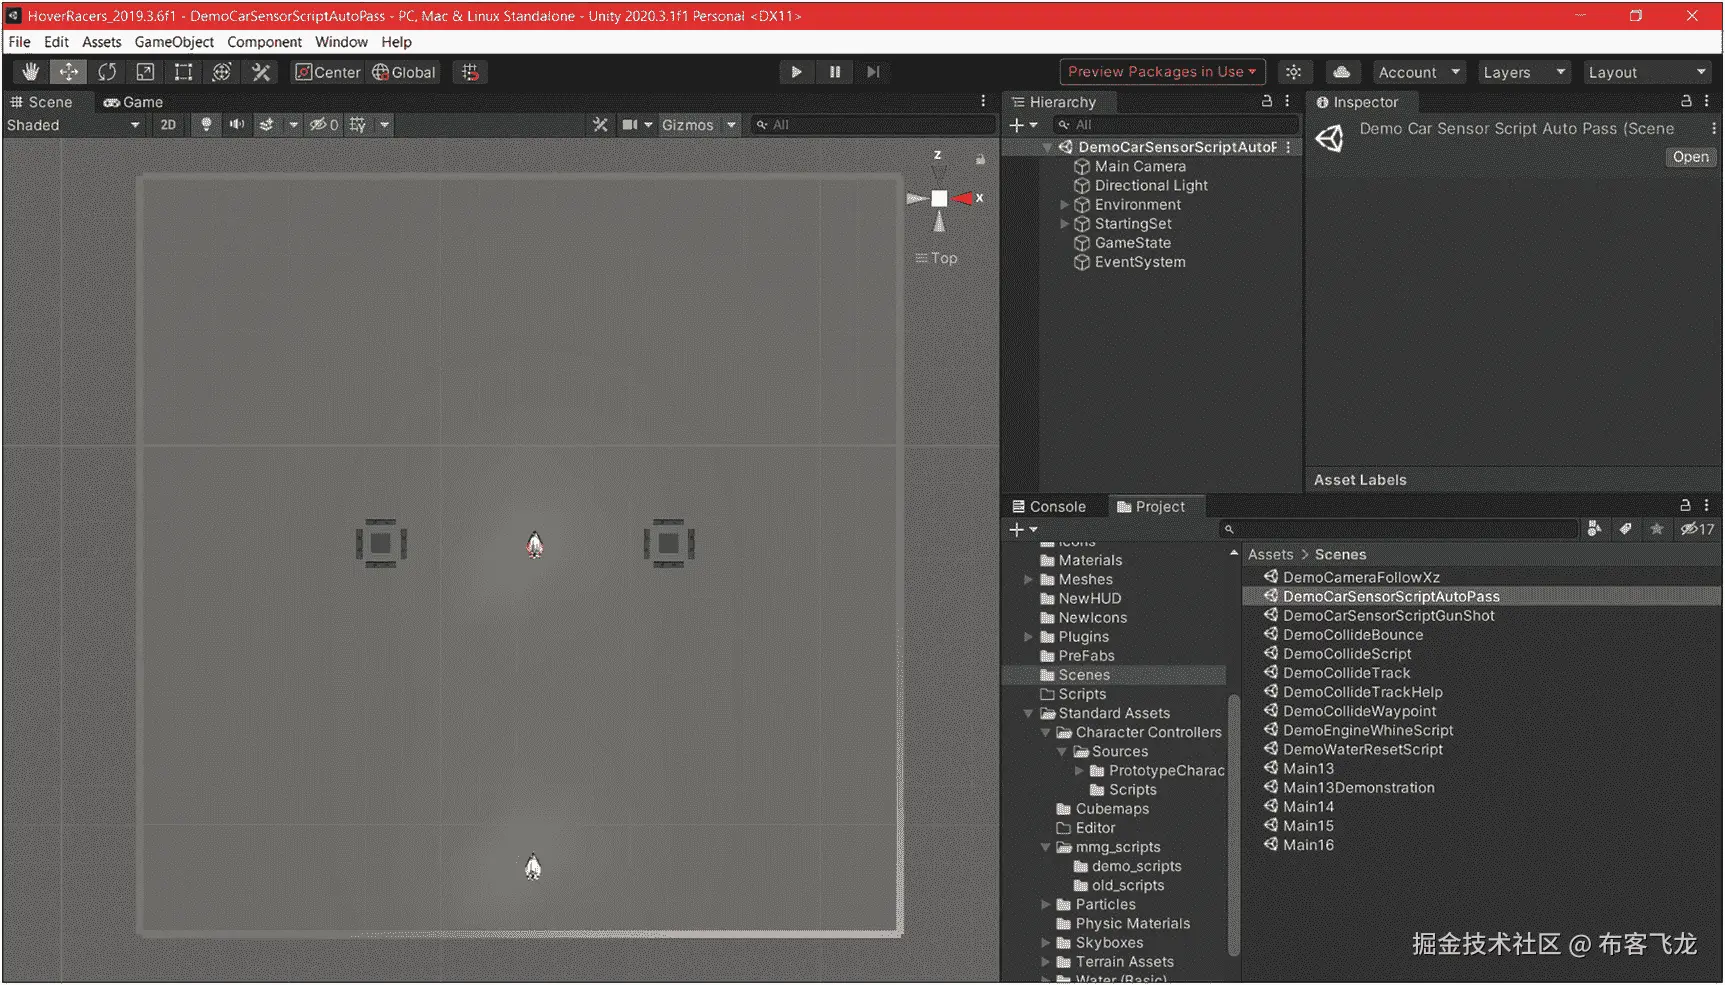Click the Pause button

(835, 72)
